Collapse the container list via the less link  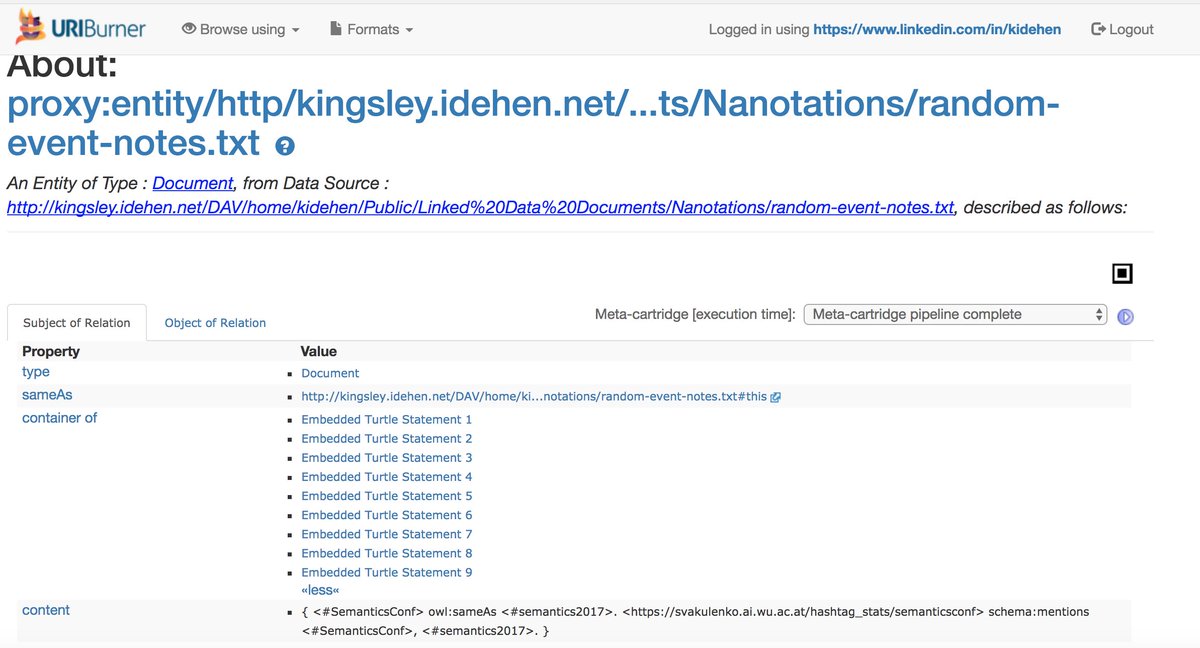point(319,589)
